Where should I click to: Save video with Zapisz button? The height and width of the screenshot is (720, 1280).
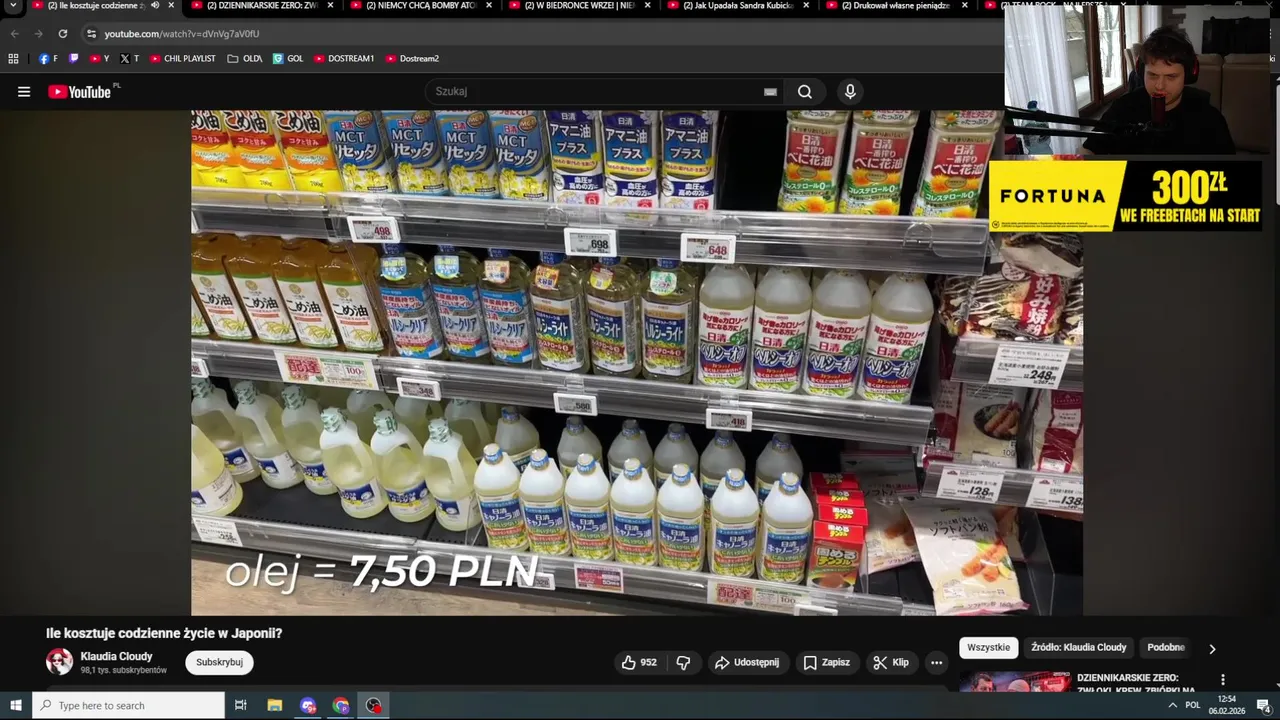pos(826,662)
